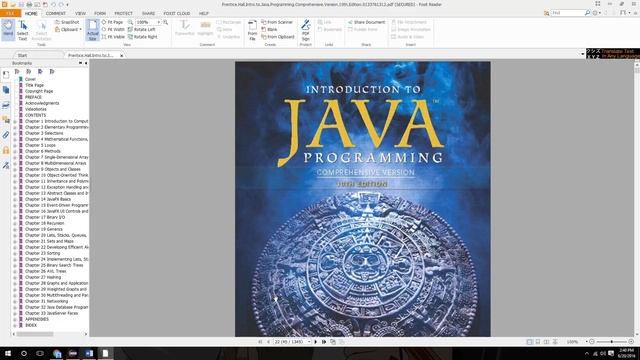Viewport: 640px width, 360px height.
Task: Create a Blank PDF
Action: coord(269,29)
